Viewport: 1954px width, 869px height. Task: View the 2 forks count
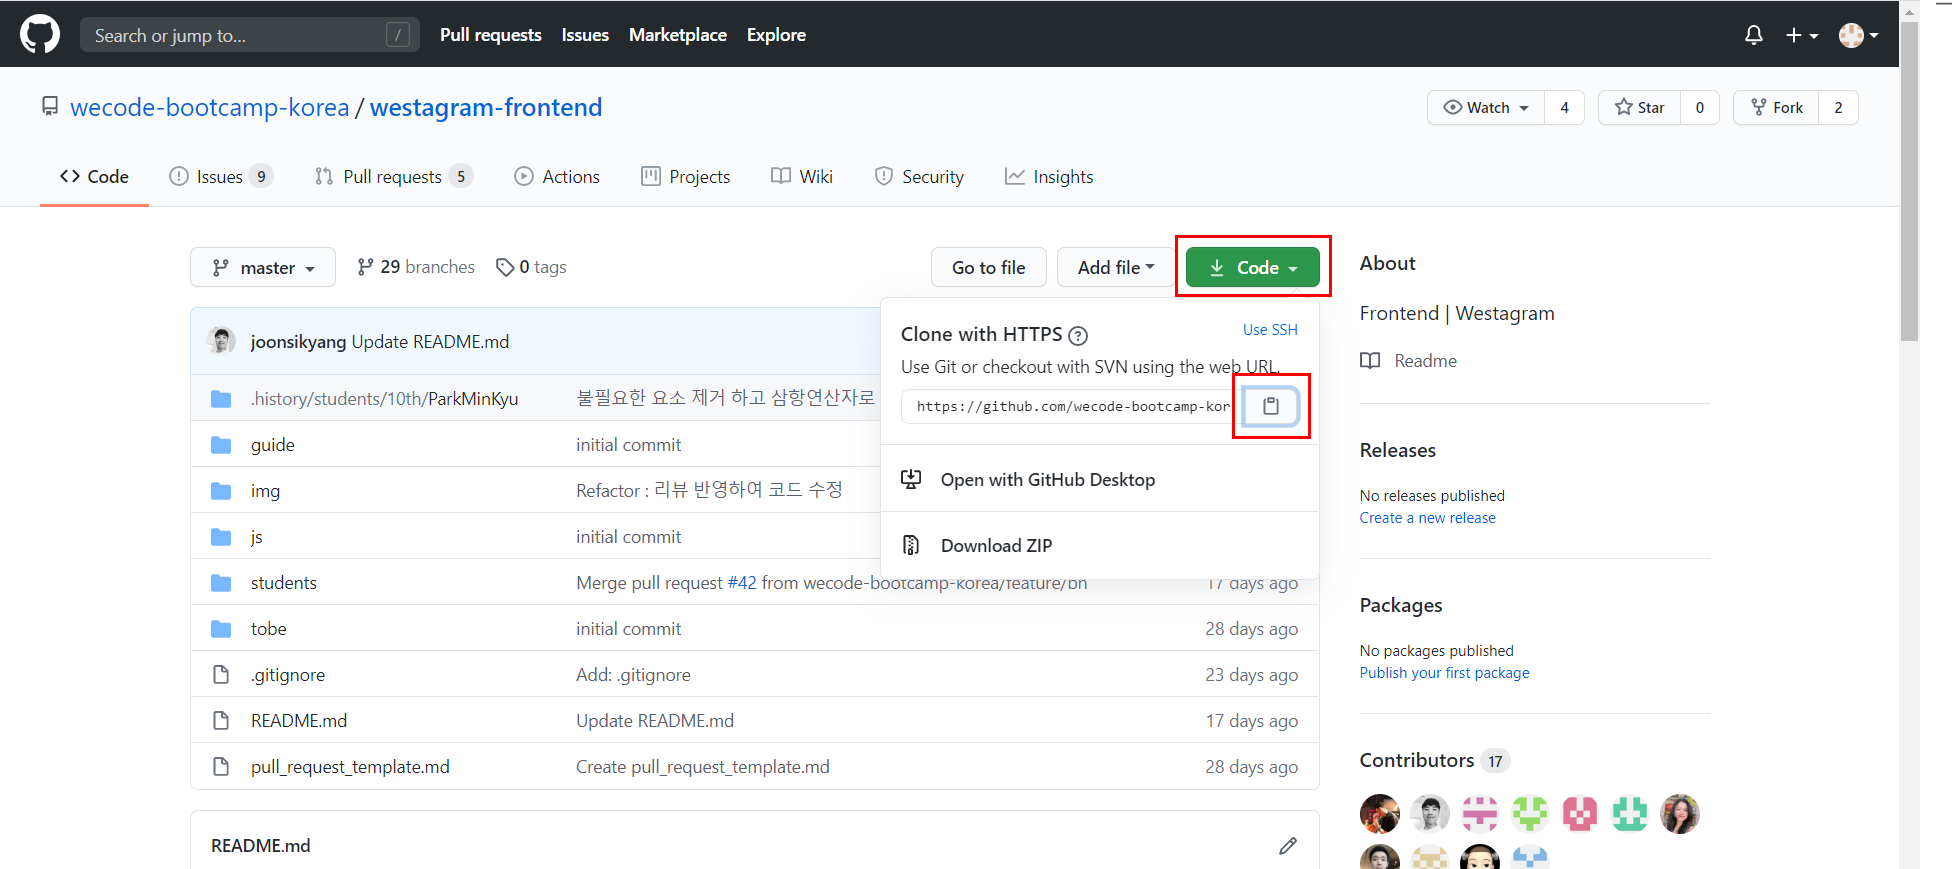[x=1839, y=107]
